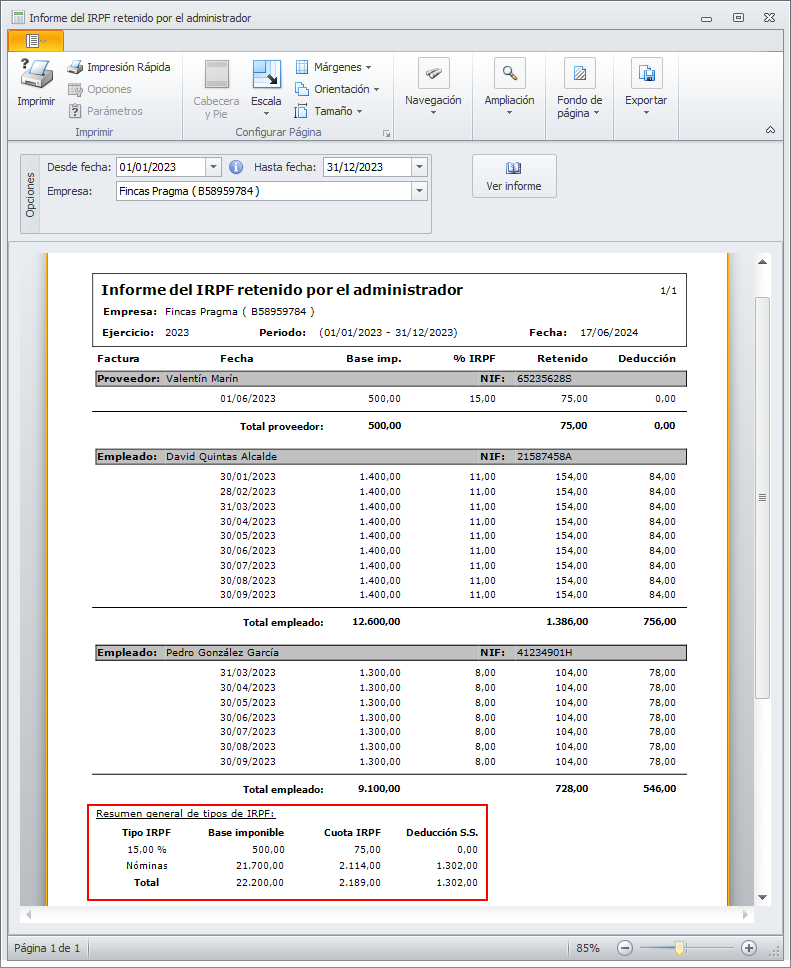
Task: Collapse the ribbon with the chevron
Action: (770, 130)
